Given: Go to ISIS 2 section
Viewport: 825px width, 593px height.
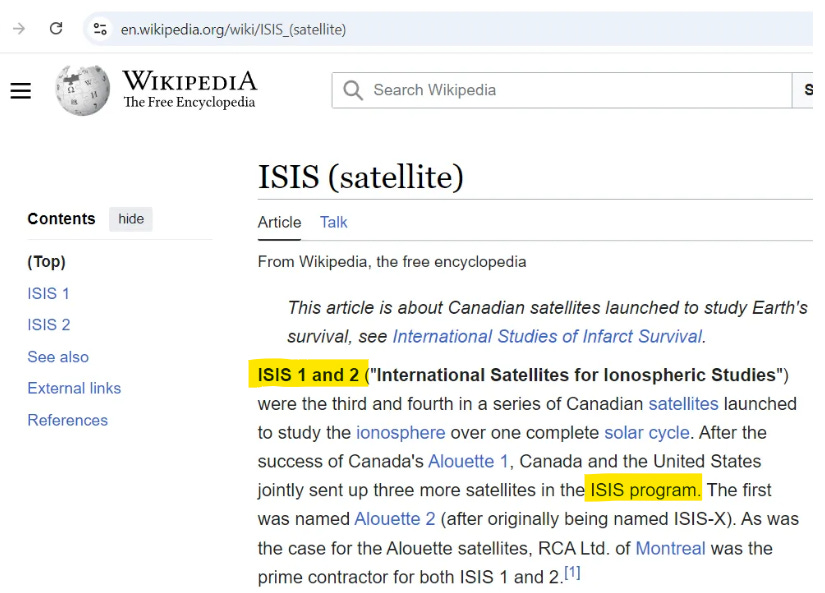Looking at the screenshot, I should (x=48, y=325).
